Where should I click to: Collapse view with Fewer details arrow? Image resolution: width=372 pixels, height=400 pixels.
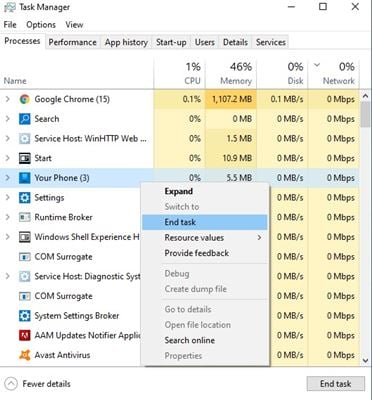point(11,384)
